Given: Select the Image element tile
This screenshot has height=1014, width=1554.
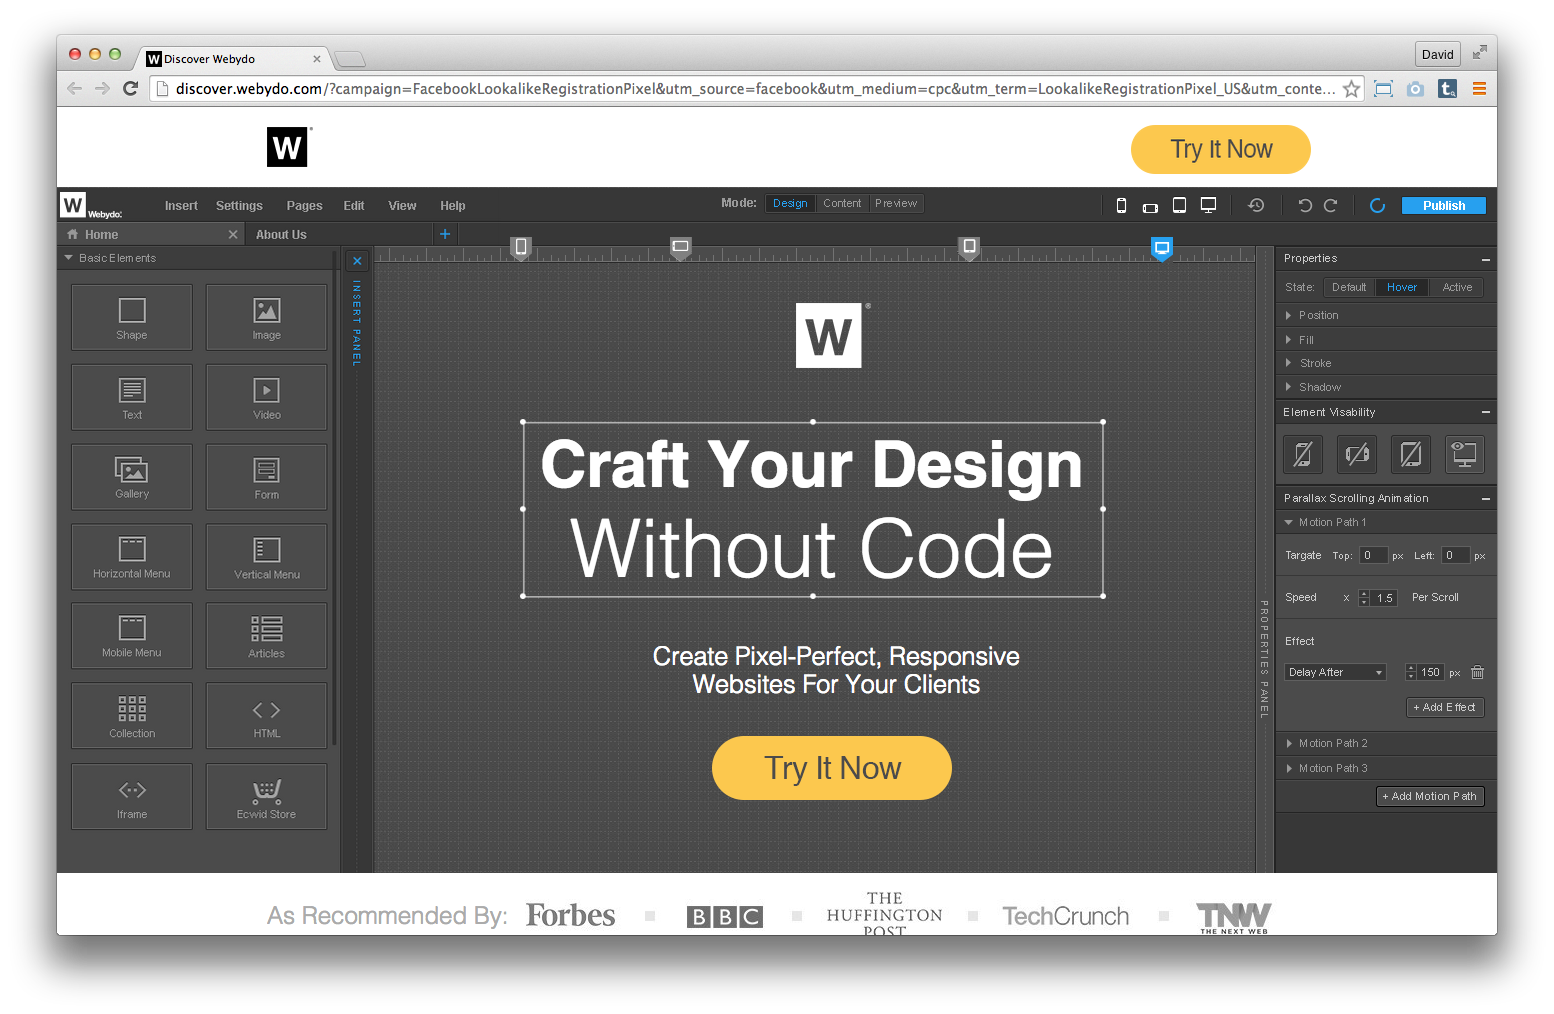Looking at the screenshot, I should pyautogui.click(x=266, y=317).
